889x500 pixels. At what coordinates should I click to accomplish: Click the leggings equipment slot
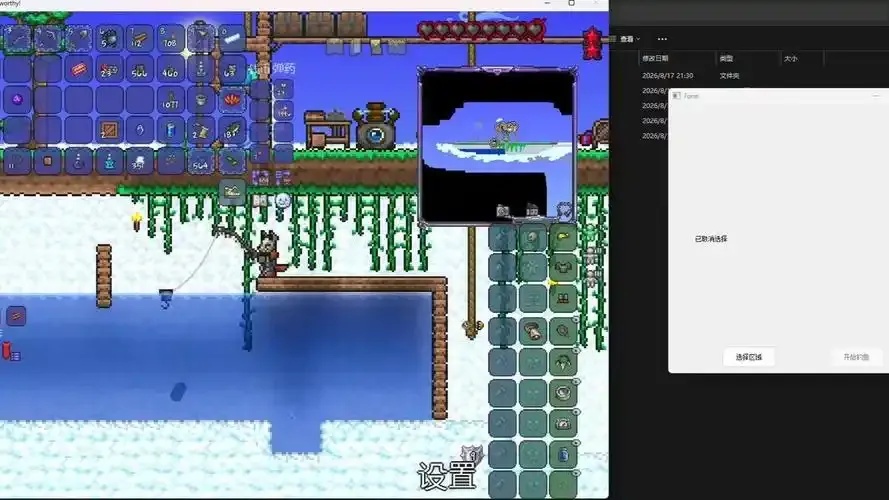tap(563, 298)
